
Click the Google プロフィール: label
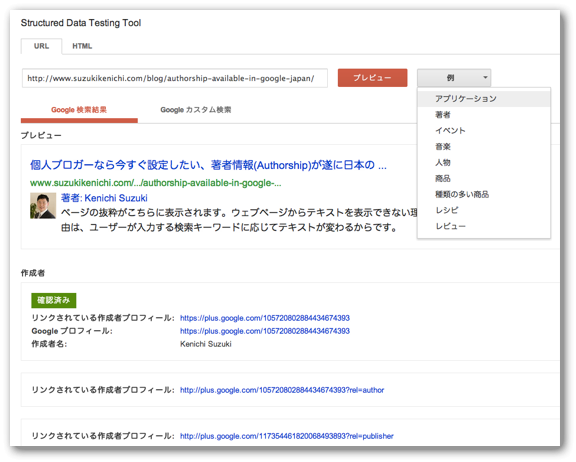coord(72,331)
